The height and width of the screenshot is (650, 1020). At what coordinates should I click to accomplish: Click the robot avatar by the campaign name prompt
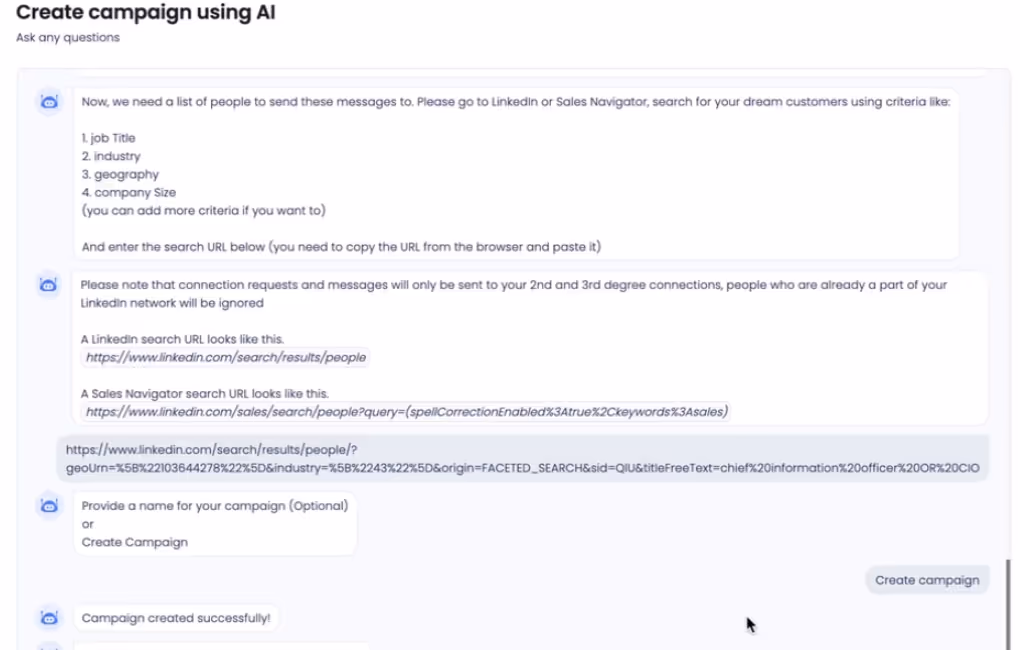click(x=48, y=506)
